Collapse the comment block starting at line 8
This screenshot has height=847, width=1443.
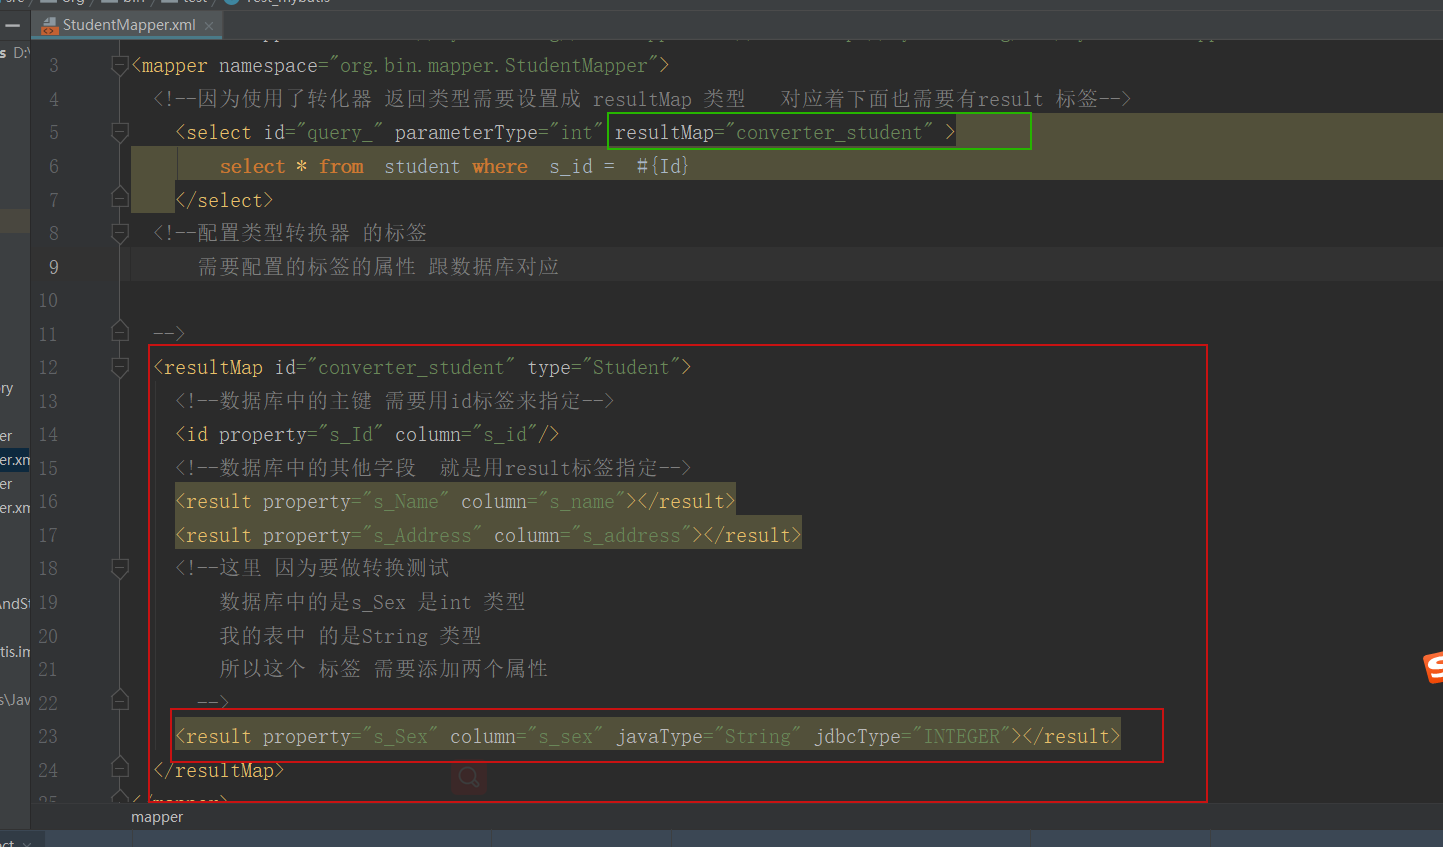pyautogui.click(x=120, y=233)
